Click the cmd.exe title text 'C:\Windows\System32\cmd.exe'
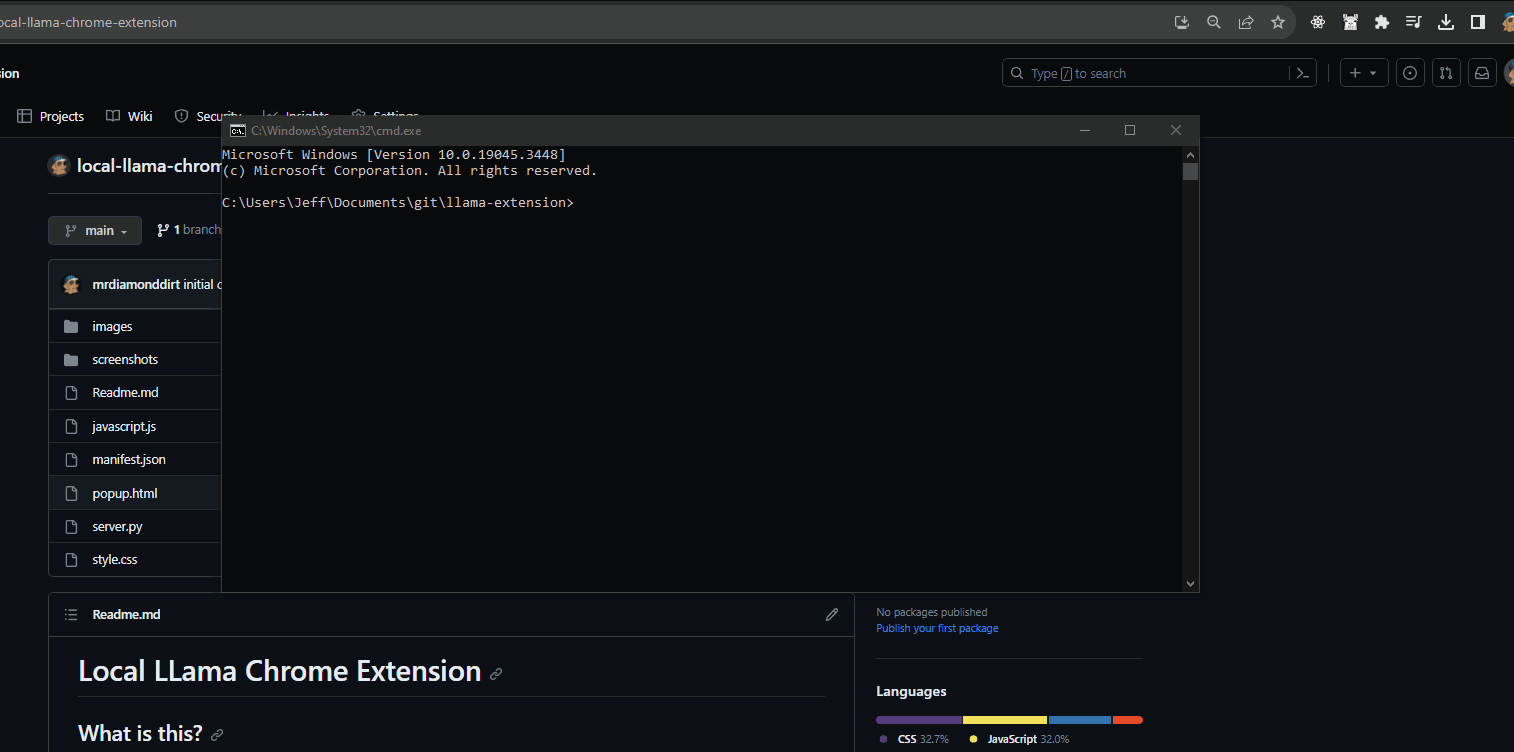Image resolution: width=1514 pixels, height=752 pixels. click(336, 130)
